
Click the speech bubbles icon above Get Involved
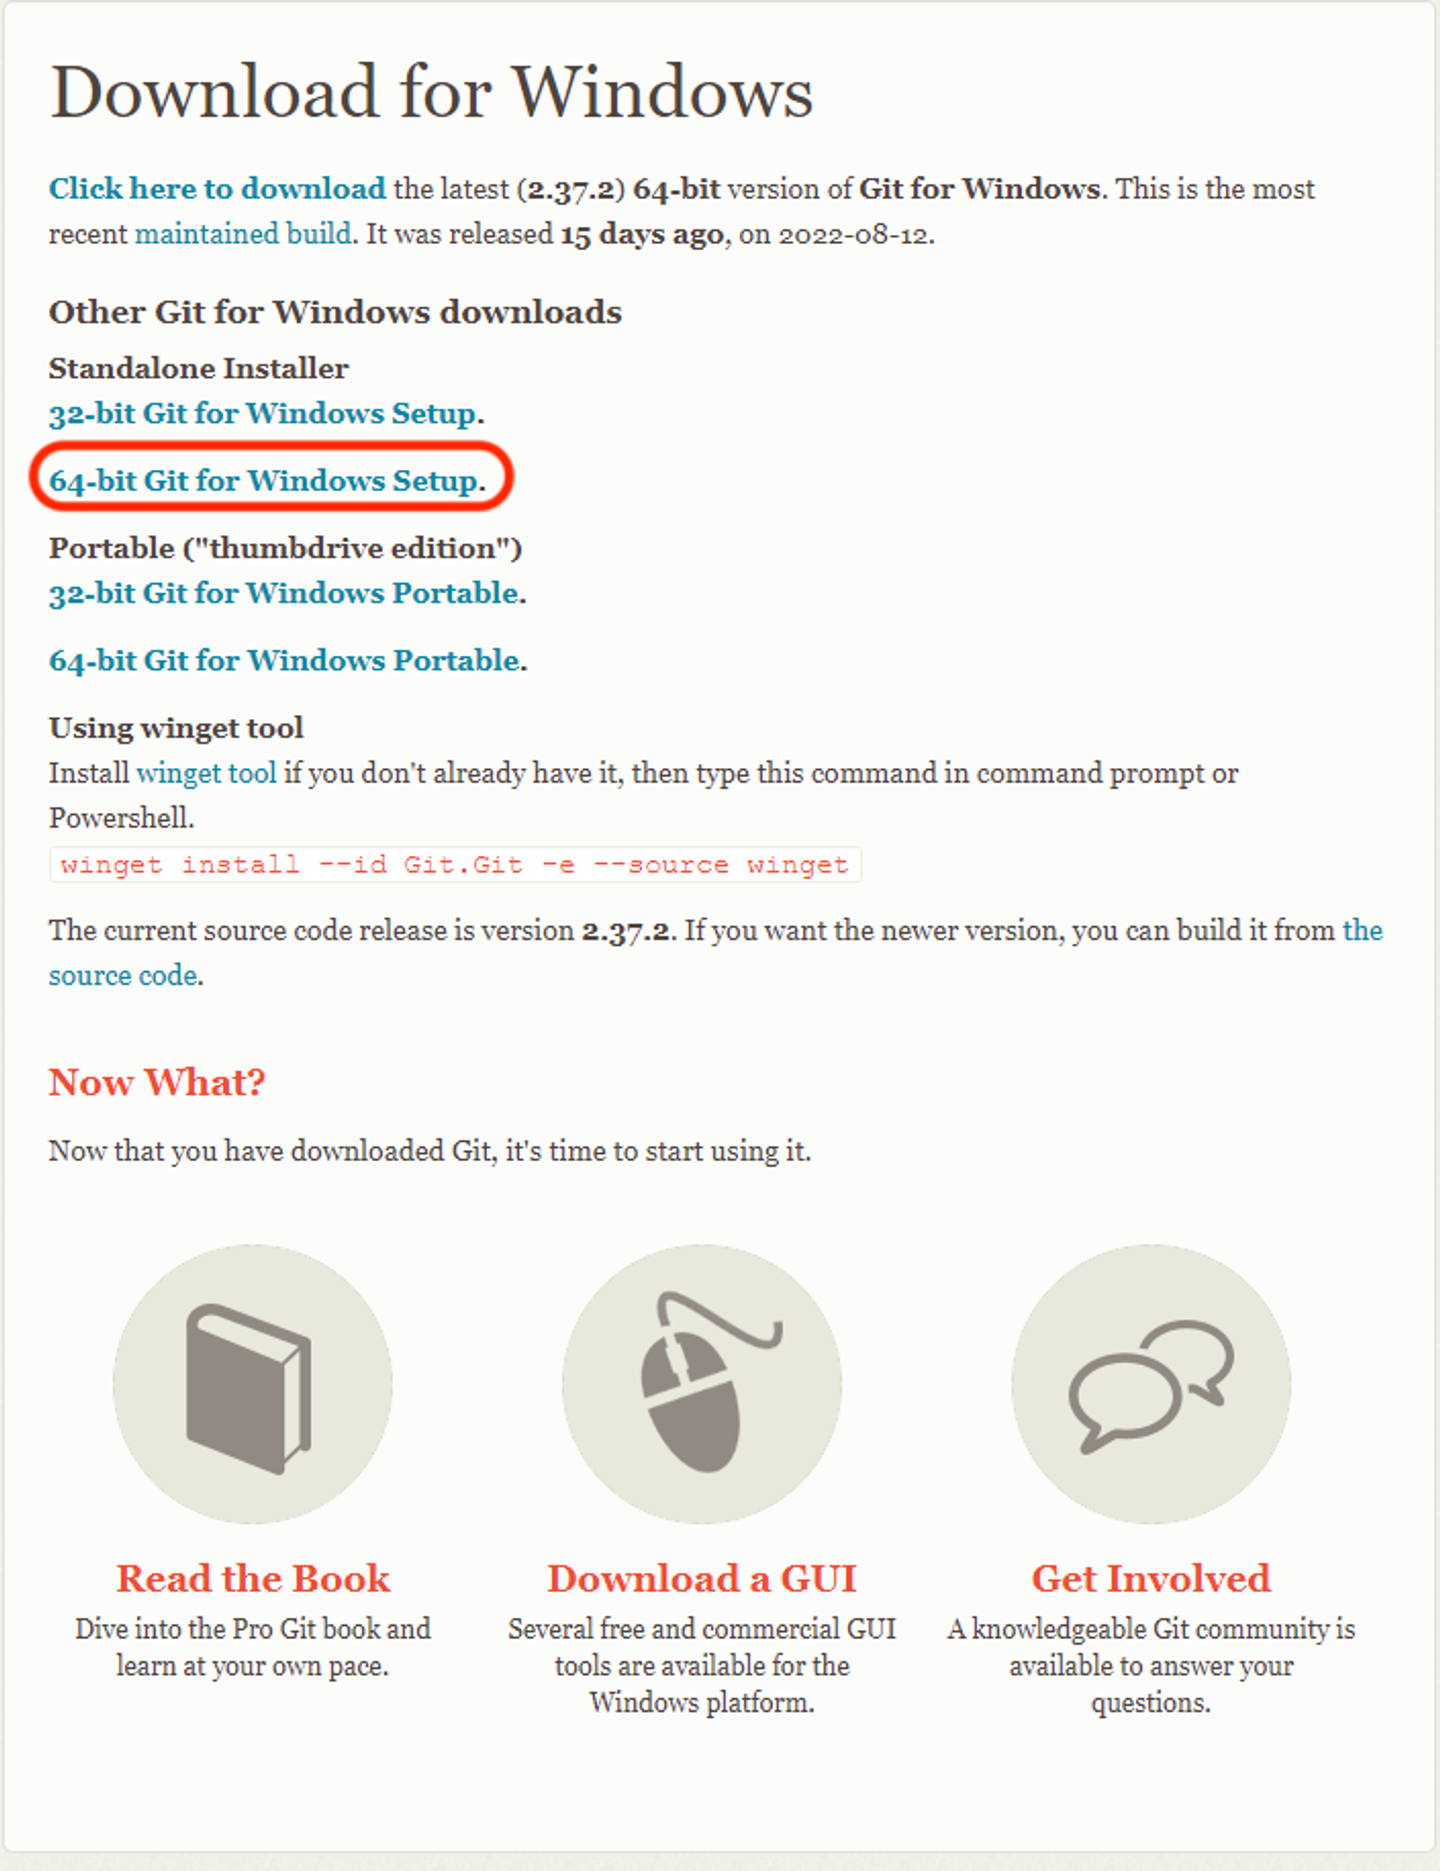click(1151, 1384)
